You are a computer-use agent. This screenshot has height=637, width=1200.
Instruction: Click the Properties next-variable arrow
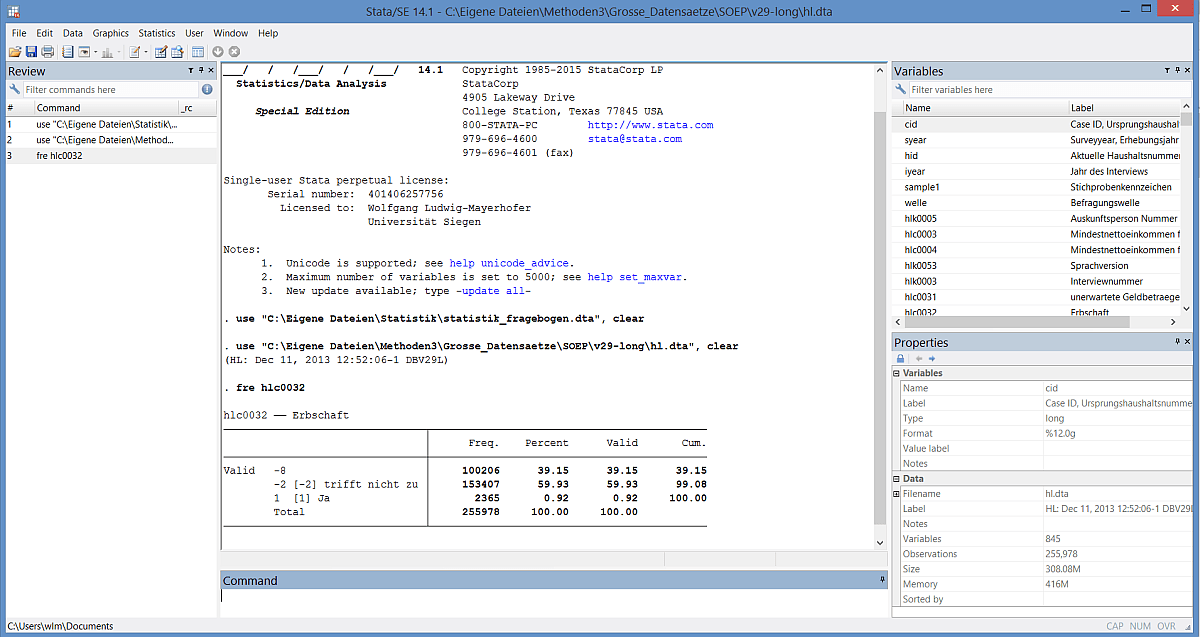(x=932, y=358)
